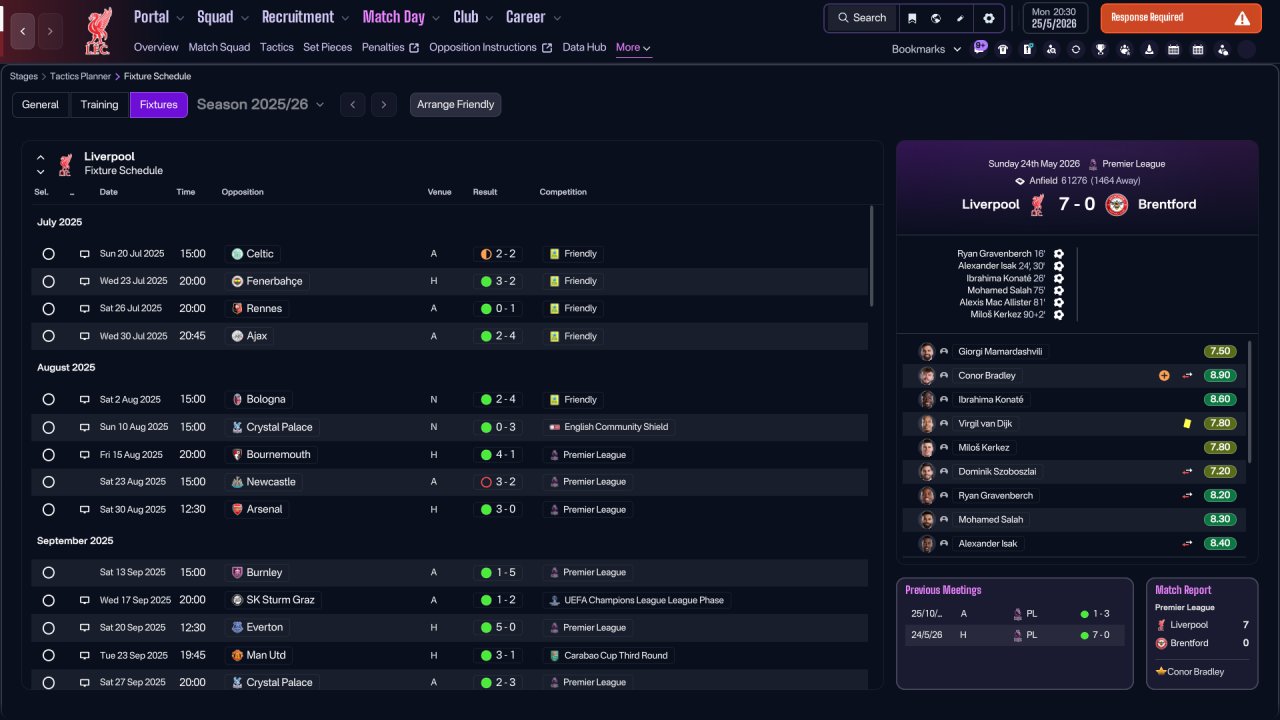The height and width of the screenshot is (720, 1280).
Task: Open the Set Pieces submenu item
Action: pos(328,47)
